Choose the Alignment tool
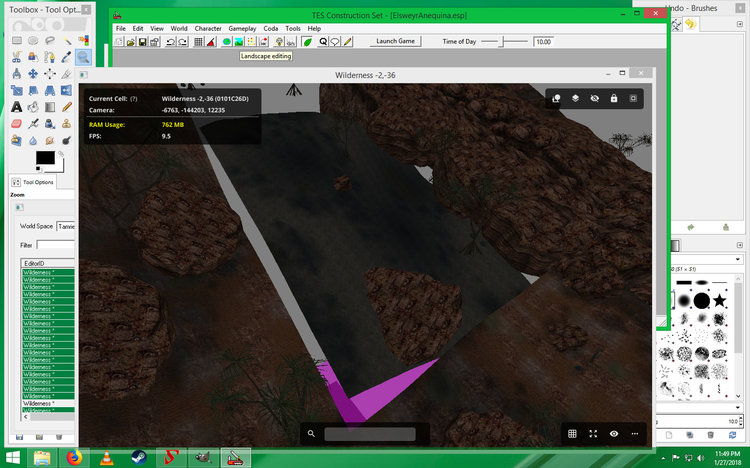 pyautogui.click(x=50, y=74)
